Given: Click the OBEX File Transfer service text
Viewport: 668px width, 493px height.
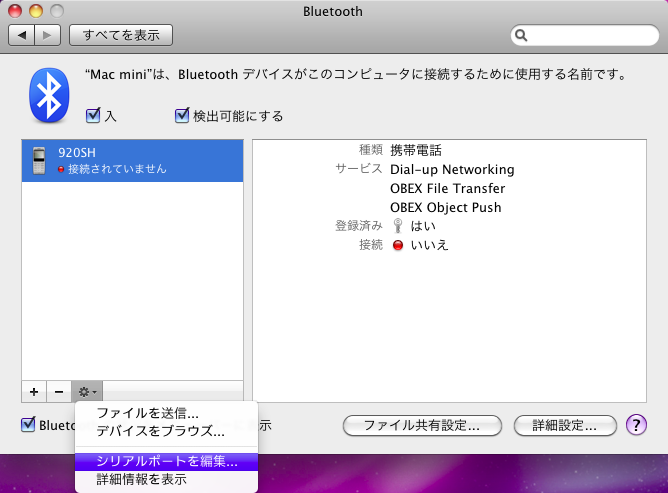Looking at the screenshot, I should [447, 188].
